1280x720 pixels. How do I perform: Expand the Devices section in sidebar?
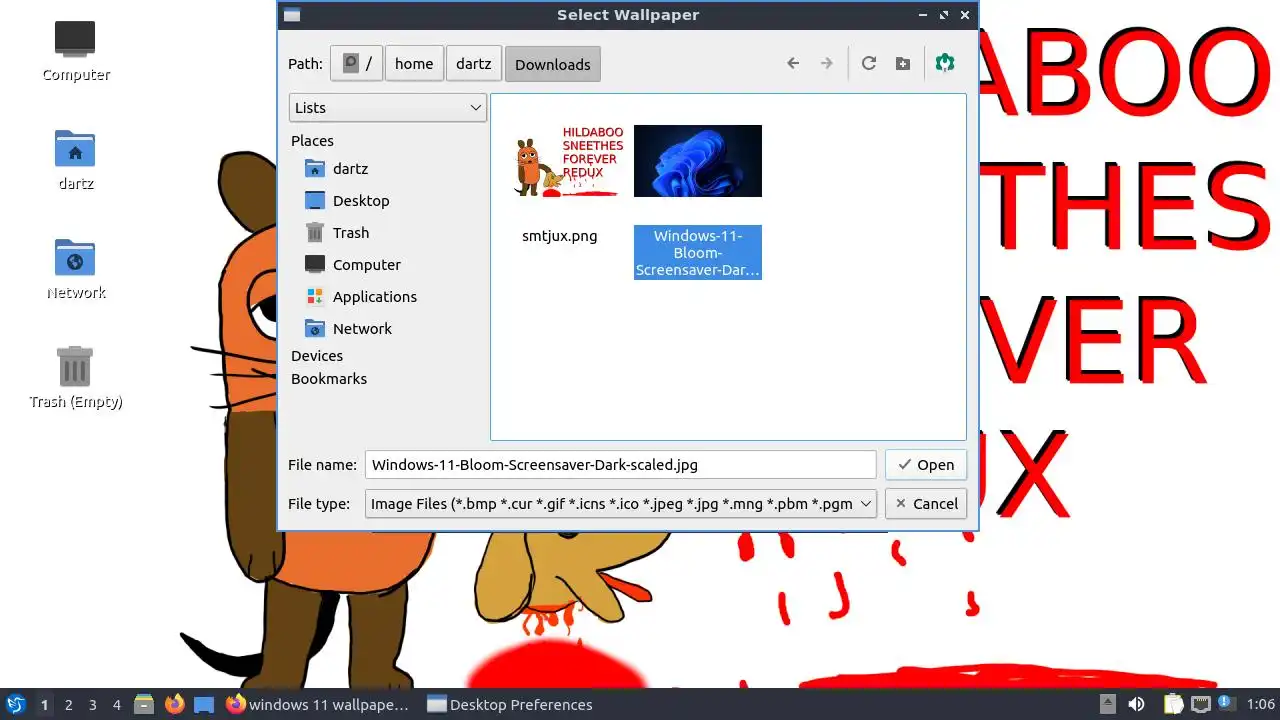point(317,356)
